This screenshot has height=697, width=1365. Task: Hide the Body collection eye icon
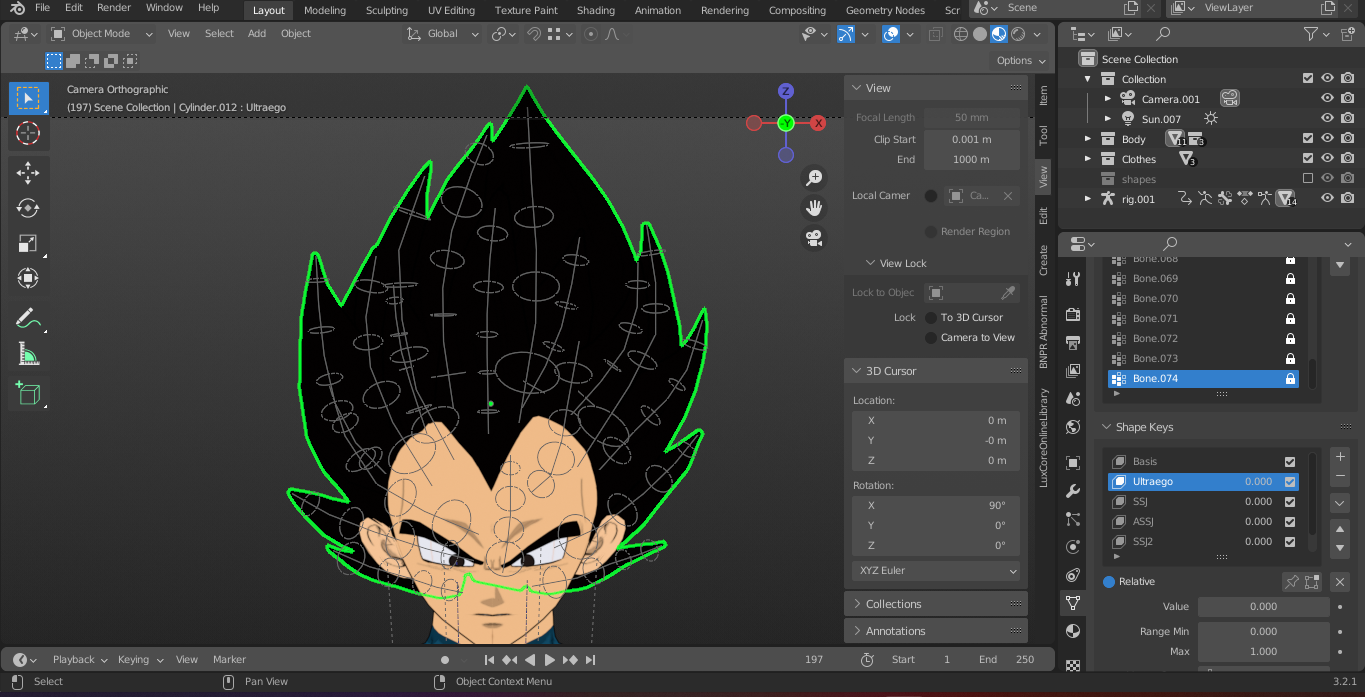[1328, 139]
